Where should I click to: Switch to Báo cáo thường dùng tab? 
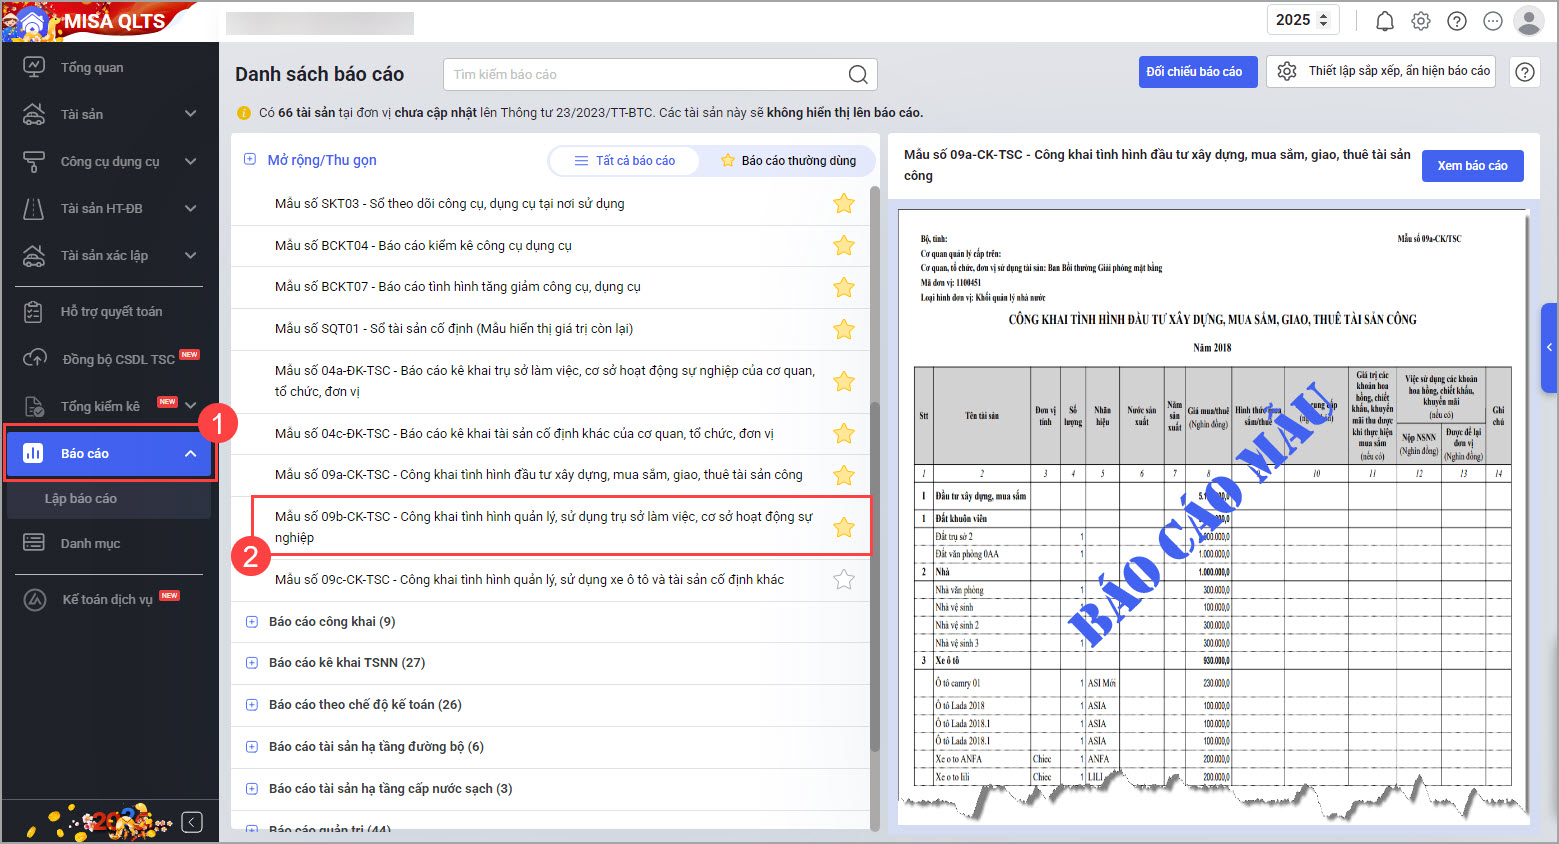point(788,161)
